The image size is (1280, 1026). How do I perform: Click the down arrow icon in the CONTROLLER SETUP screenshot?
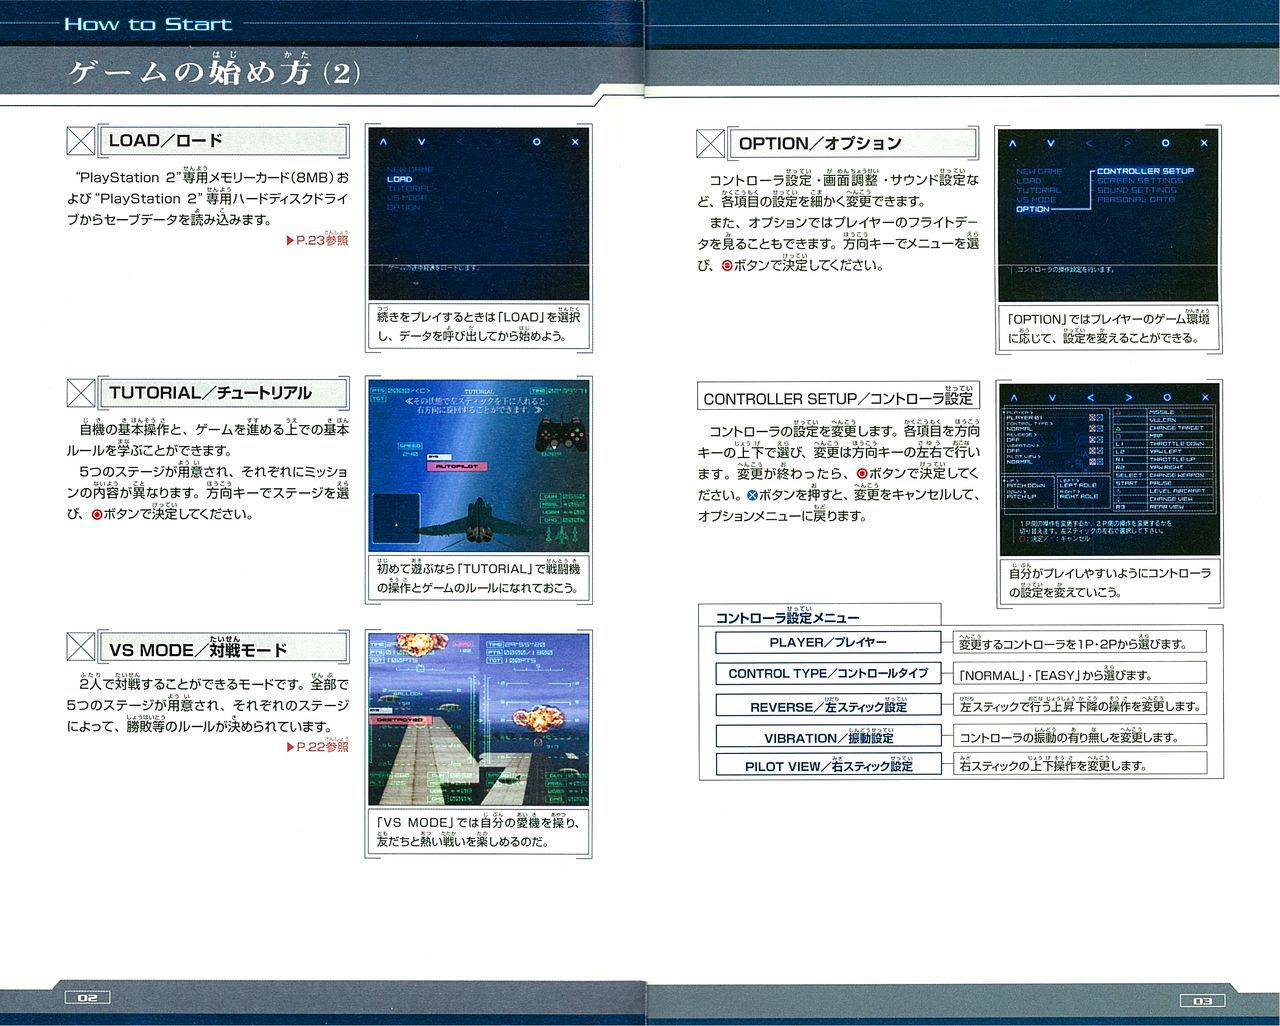(x=1052, y=398)
